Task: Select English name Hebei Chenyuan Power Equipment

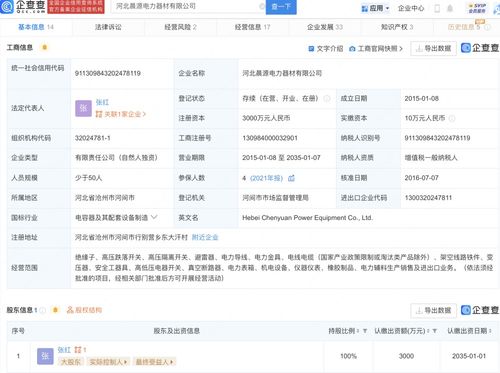Action: point(307,218)
